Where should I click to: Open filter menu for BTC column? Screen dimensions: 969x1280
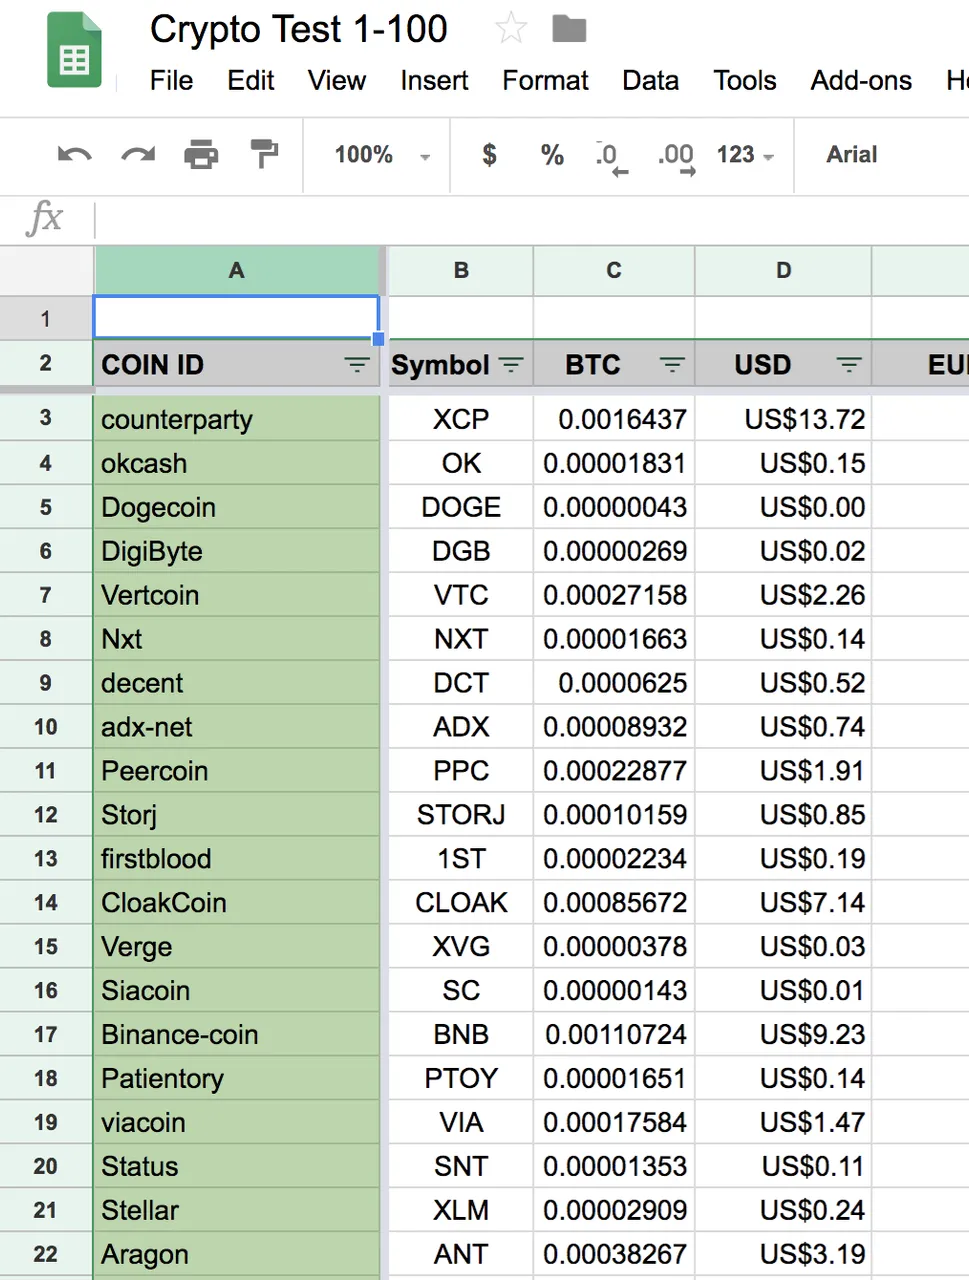[x=672, y=365]
